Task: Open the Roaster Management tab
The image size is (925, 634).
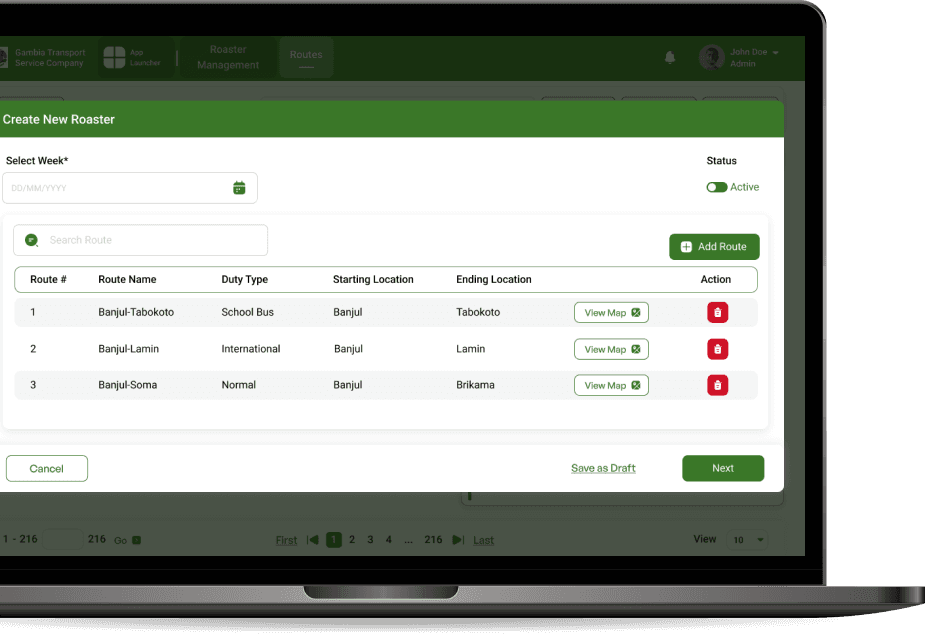Action: point(228,57)
